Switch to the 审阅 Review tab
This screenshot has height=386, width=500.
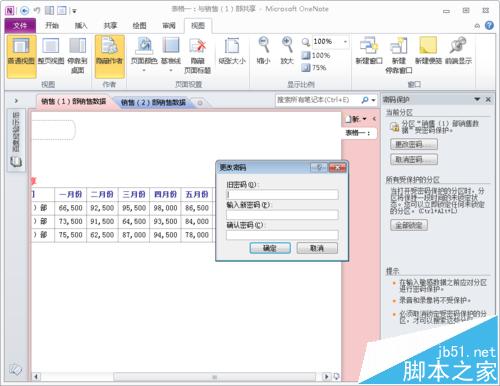(169, 26)
